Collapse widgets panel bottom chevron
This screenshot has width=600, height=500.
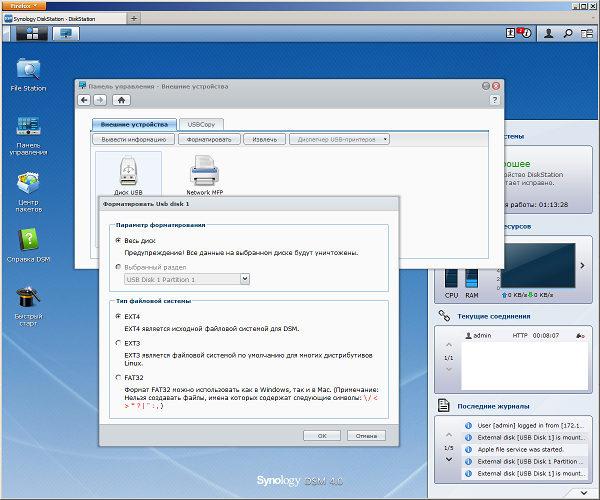point(584,493)
